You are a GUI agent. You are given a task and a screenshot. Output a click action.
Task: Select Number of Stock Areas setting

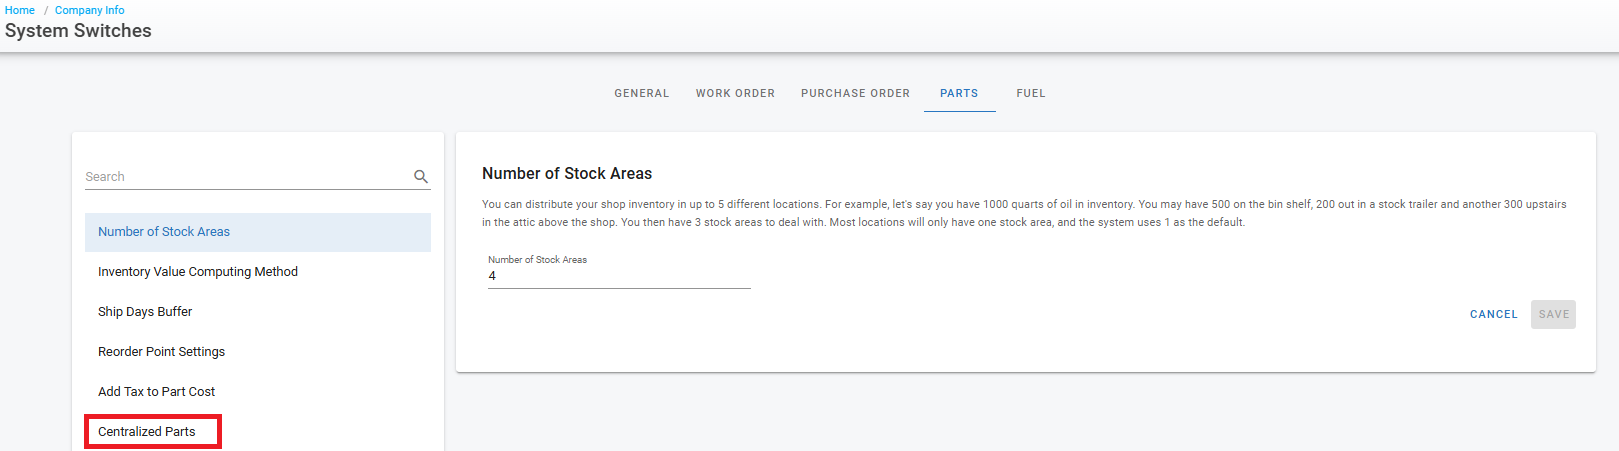pos(164,232)
